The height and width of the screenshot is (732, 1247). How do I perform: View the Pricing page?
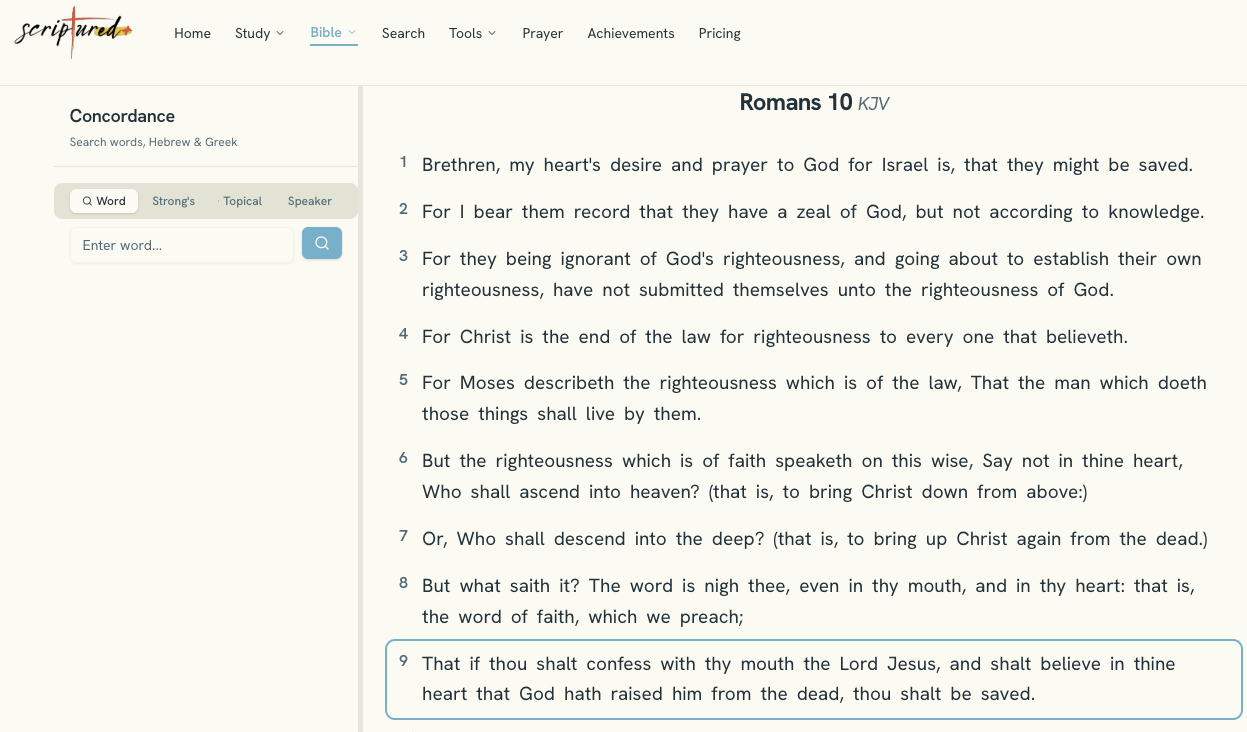coord(720,33)
